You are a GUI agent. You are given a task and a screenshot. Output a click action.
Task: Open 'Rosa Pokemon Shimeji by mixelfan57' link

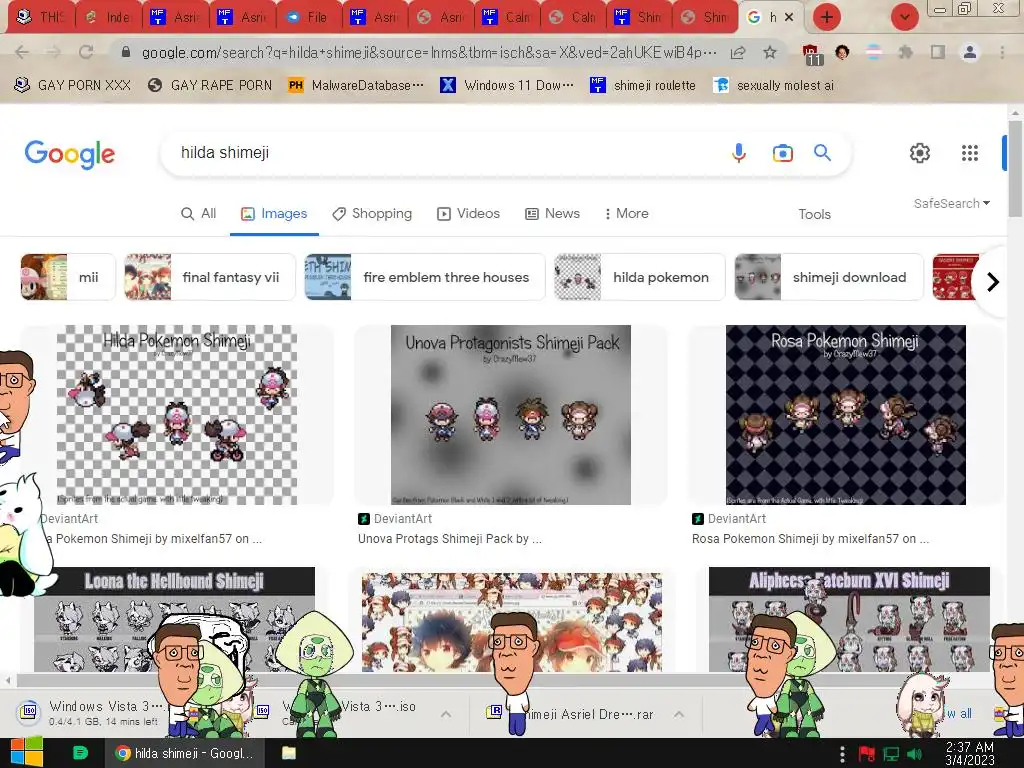(x=810, y=539)
